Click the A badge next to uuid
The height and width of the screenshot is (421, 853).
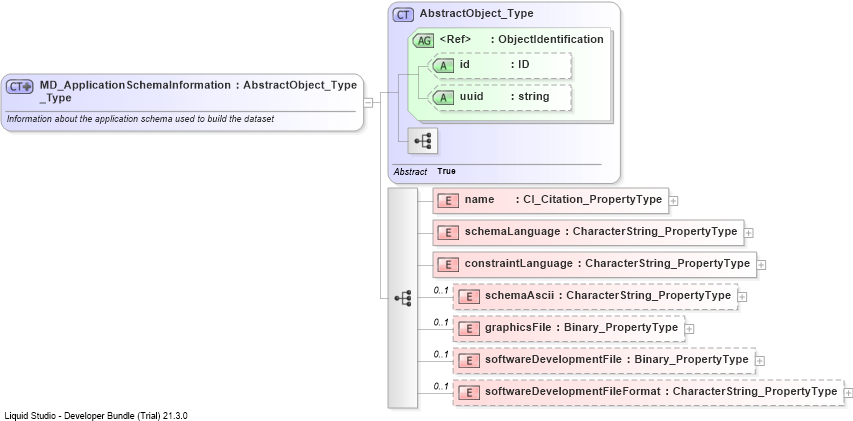pyautogui.click(x=443, y=97)
